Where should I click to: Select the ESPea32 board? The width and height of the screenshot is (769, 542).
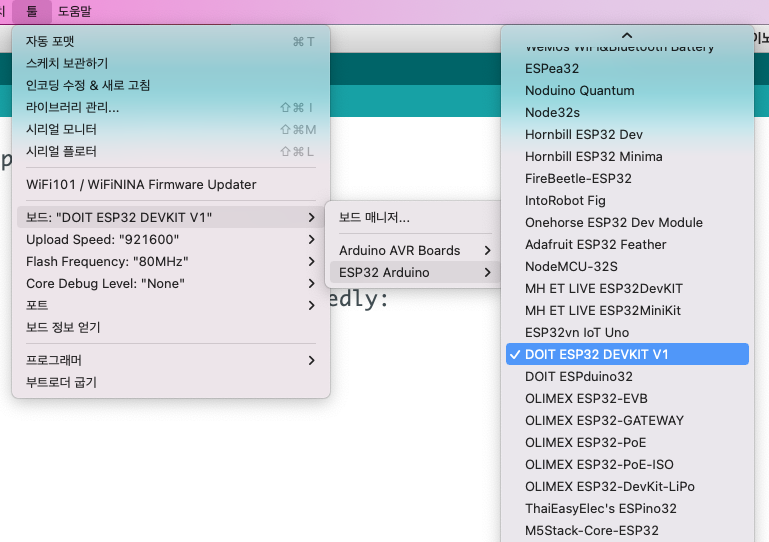[x=627, y=69]
